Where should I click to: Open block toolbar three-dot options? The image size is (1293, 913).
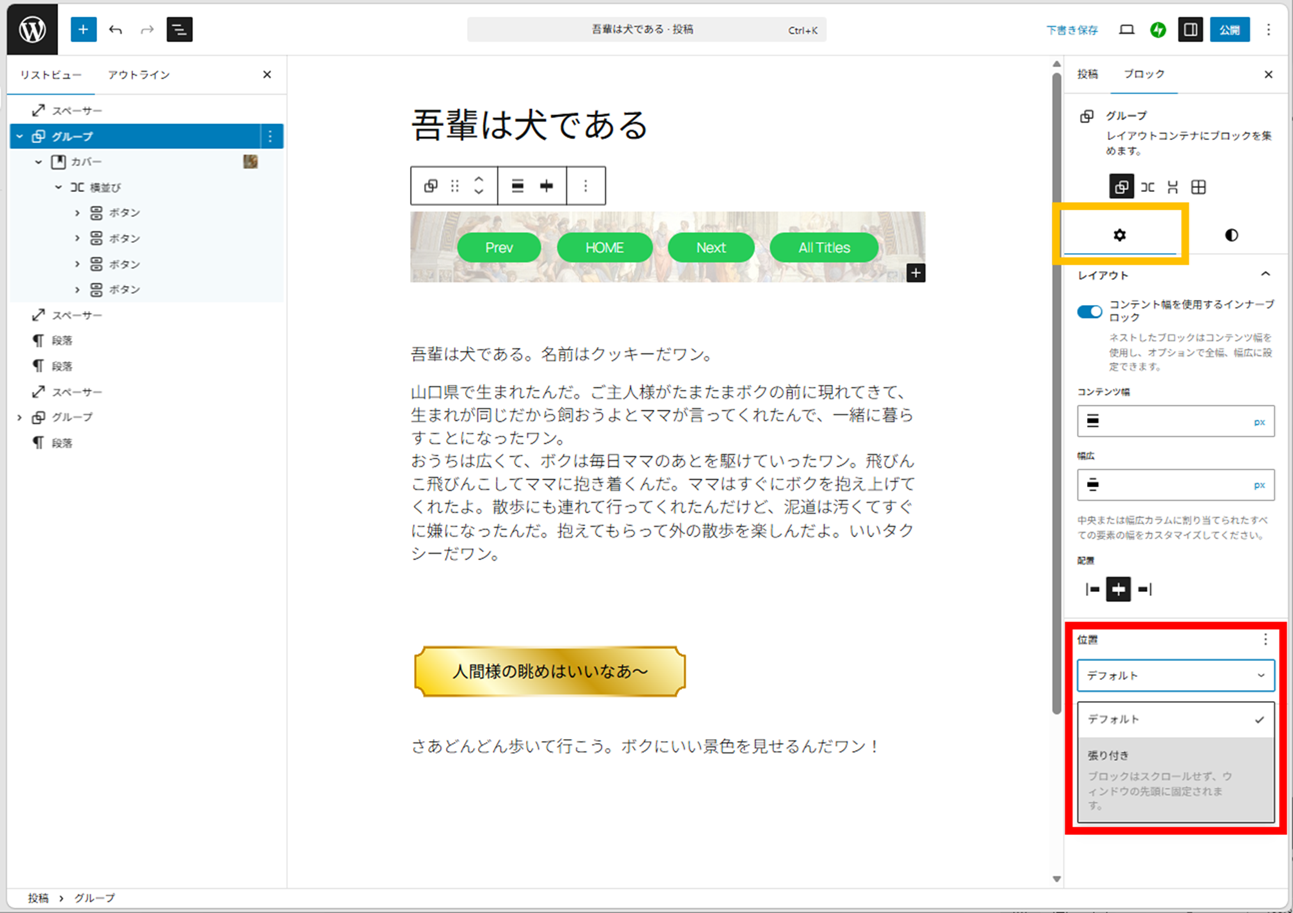586,186
